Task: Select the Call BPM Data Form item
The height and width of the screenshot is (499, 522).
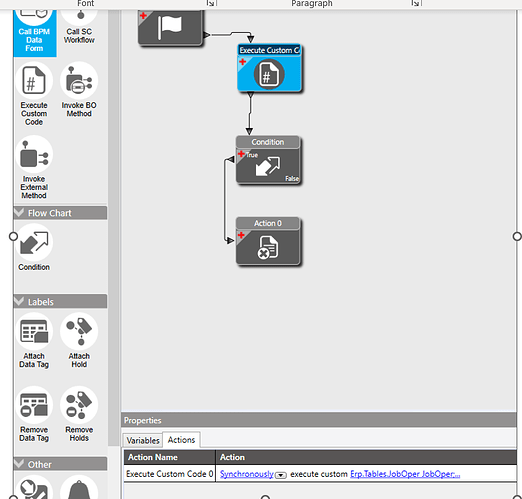Action: pos(34,32)
